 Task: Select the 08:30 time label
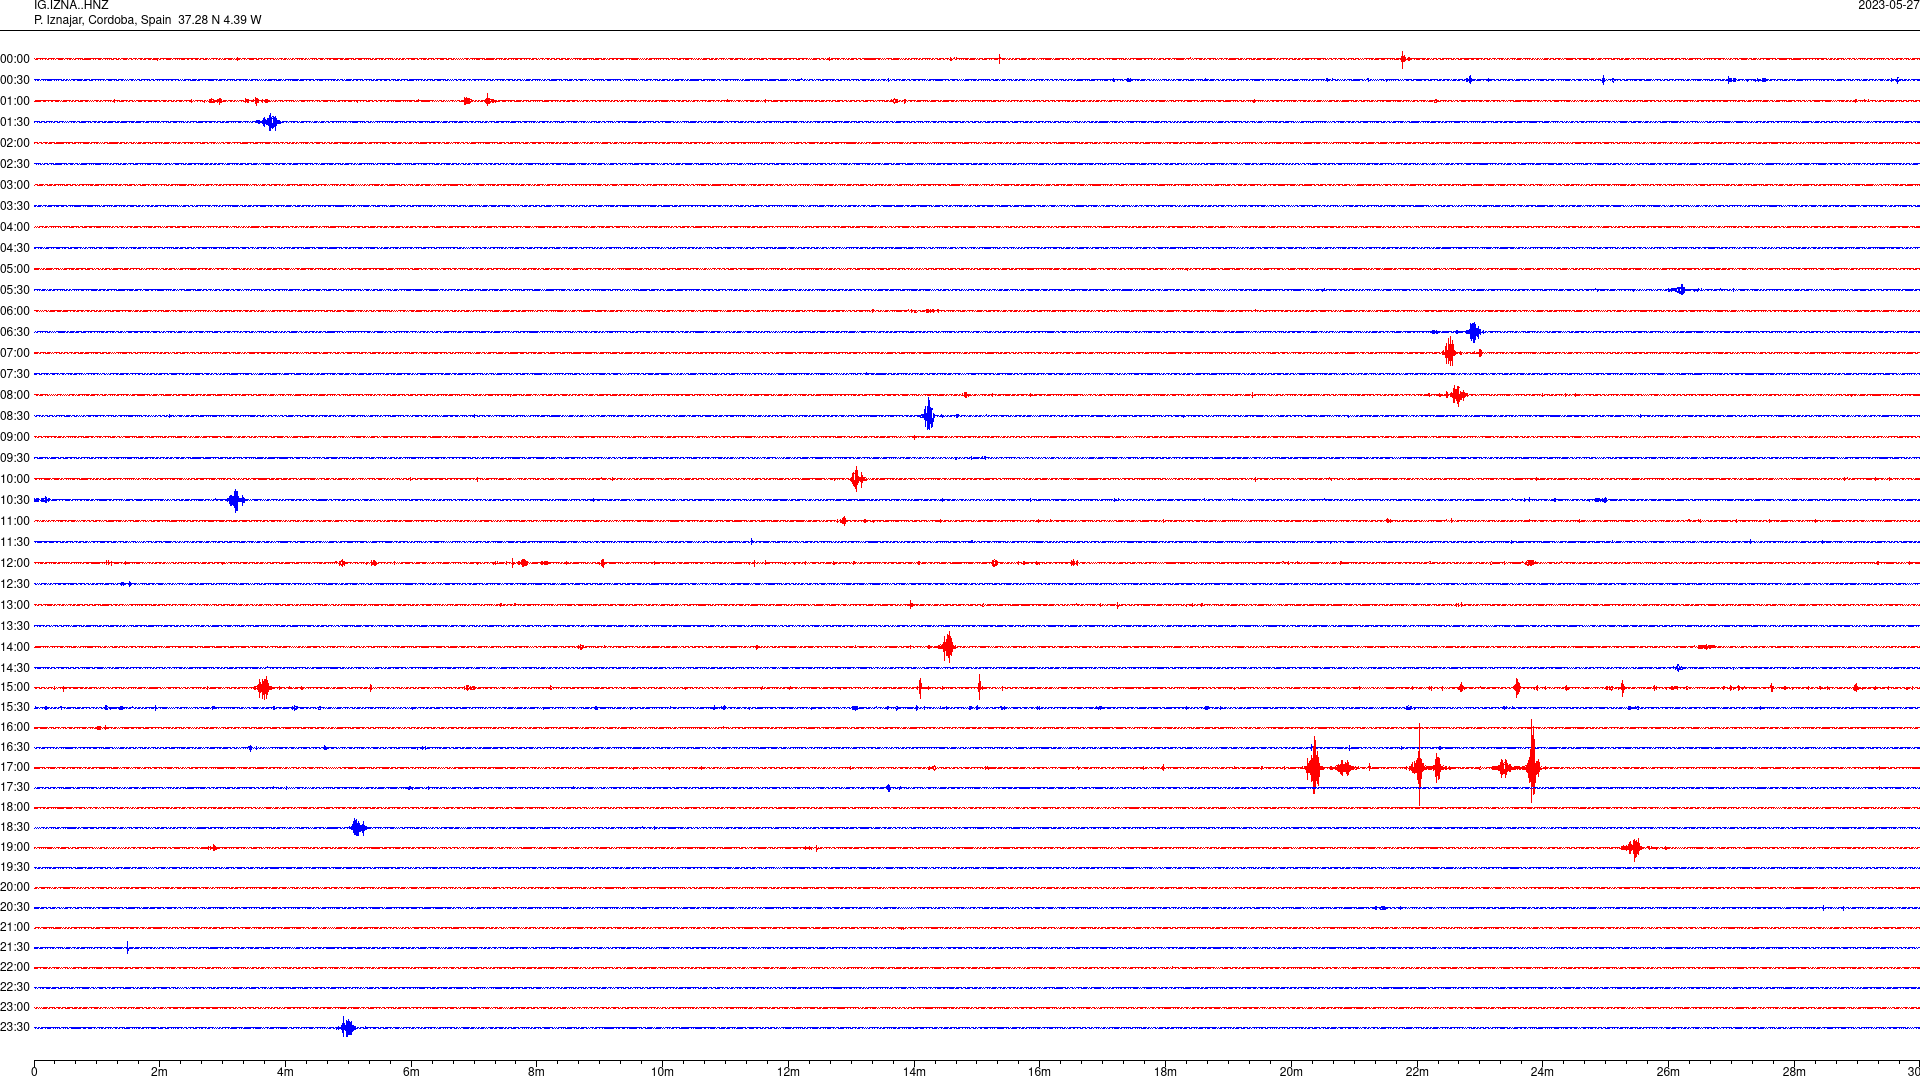(x=15, y=416)
